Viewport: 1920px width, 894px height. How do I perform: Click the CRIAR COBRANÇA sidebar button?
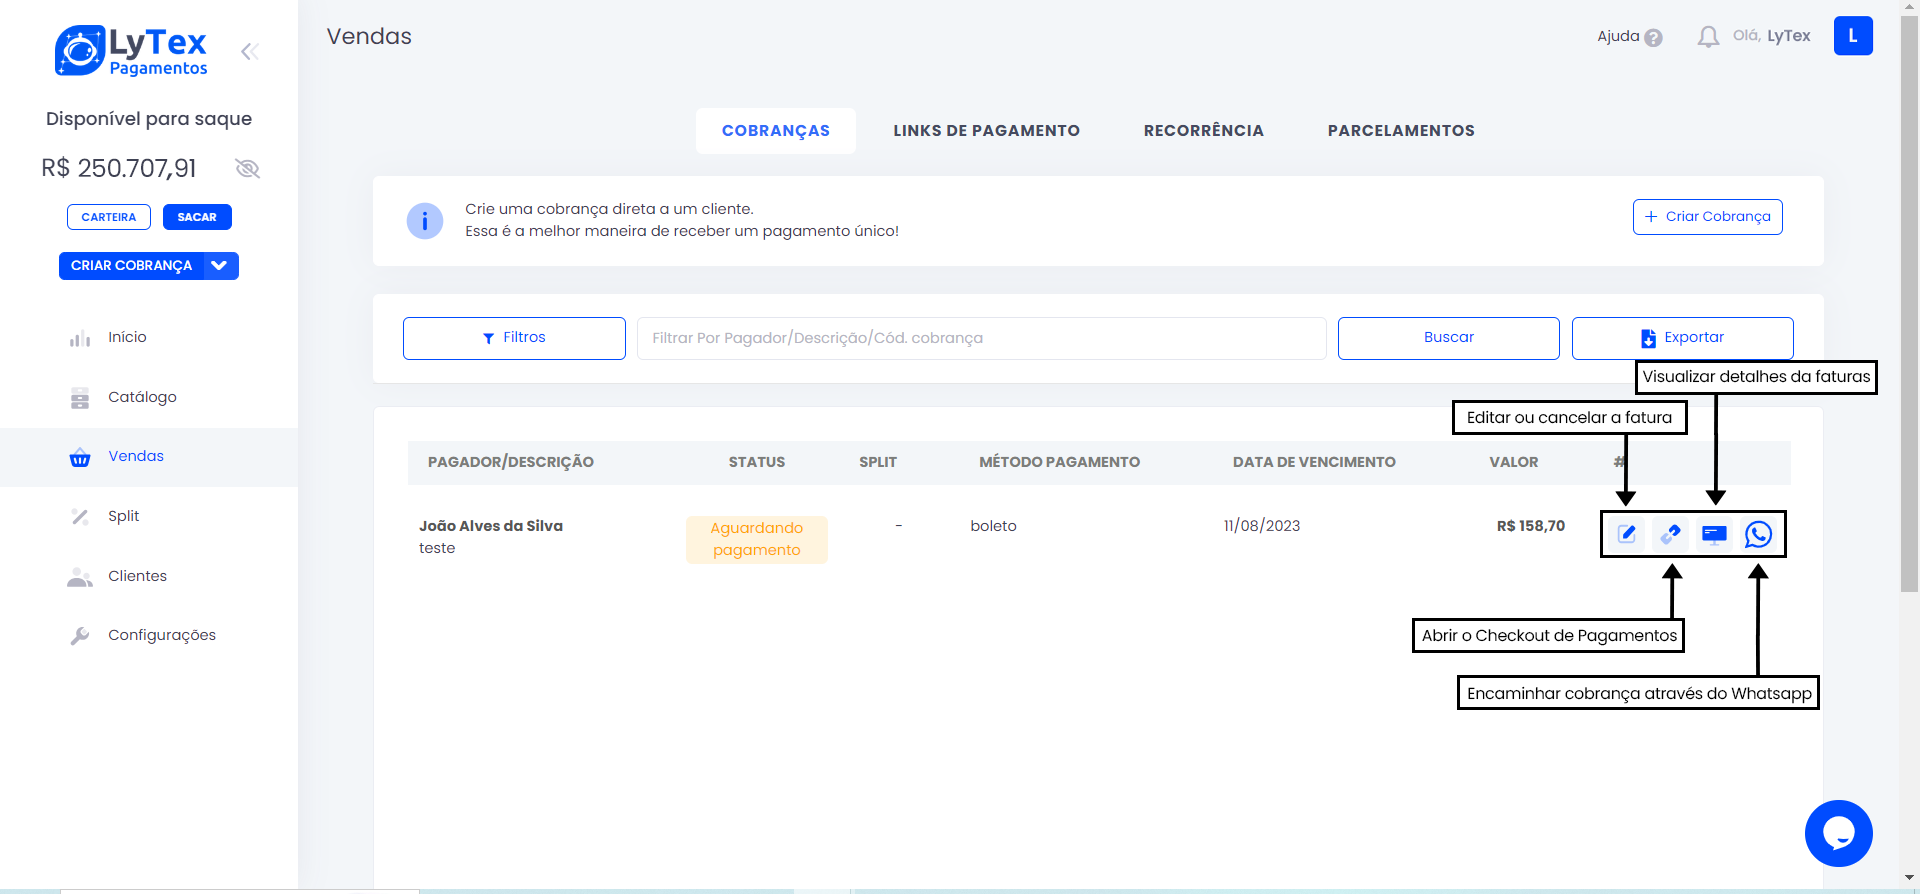click(x=131, y=265)
